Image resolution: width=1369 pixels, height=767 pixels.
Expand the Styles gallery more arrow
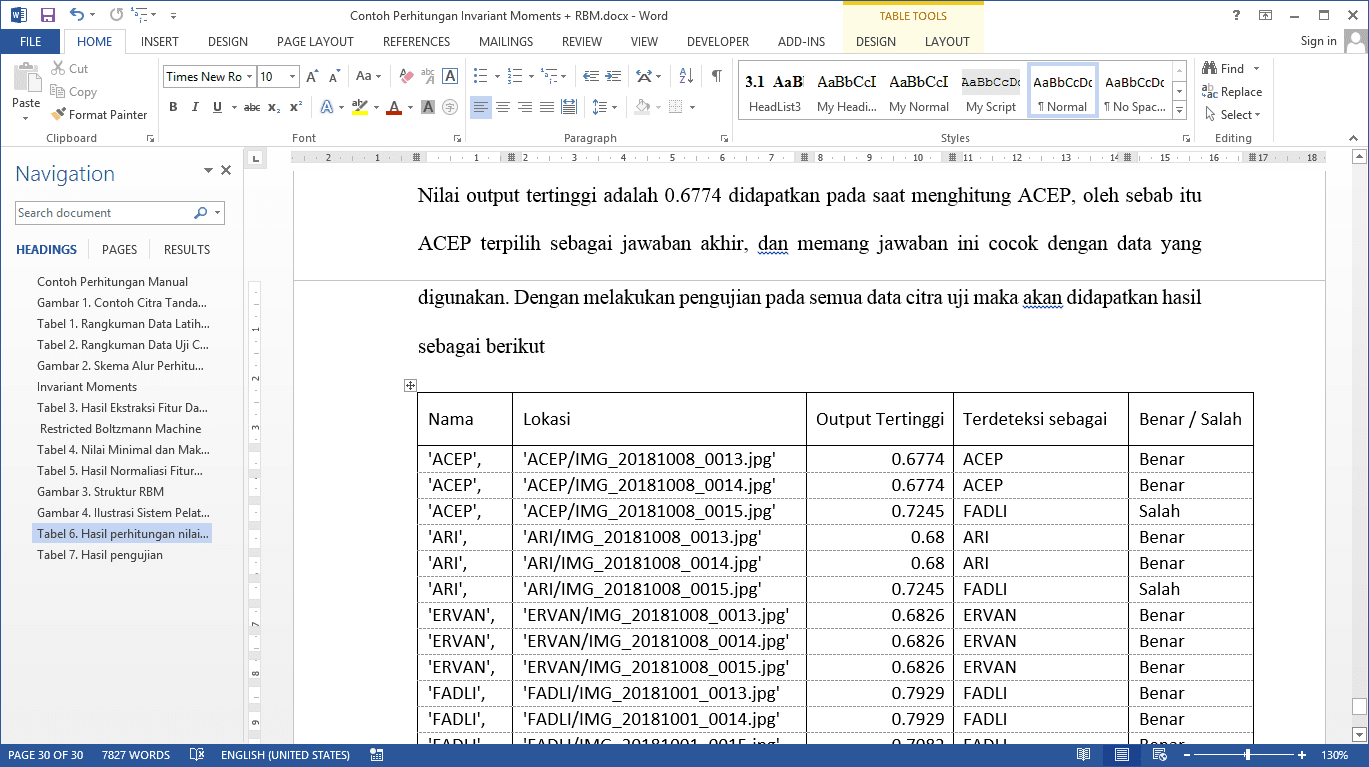pyautogui.click(x=1179, y=109)
